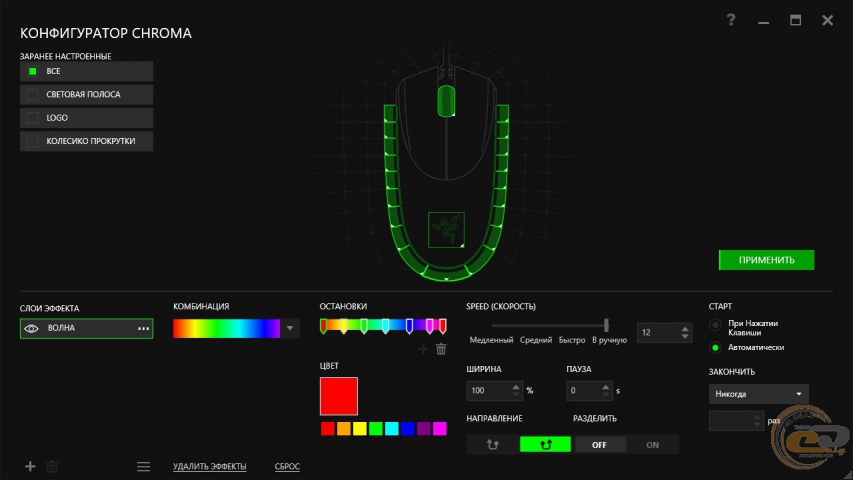The height and width of the screenshot is (480, 853).
Task: Select the yellow gradient stop marker
Action: 344,327
